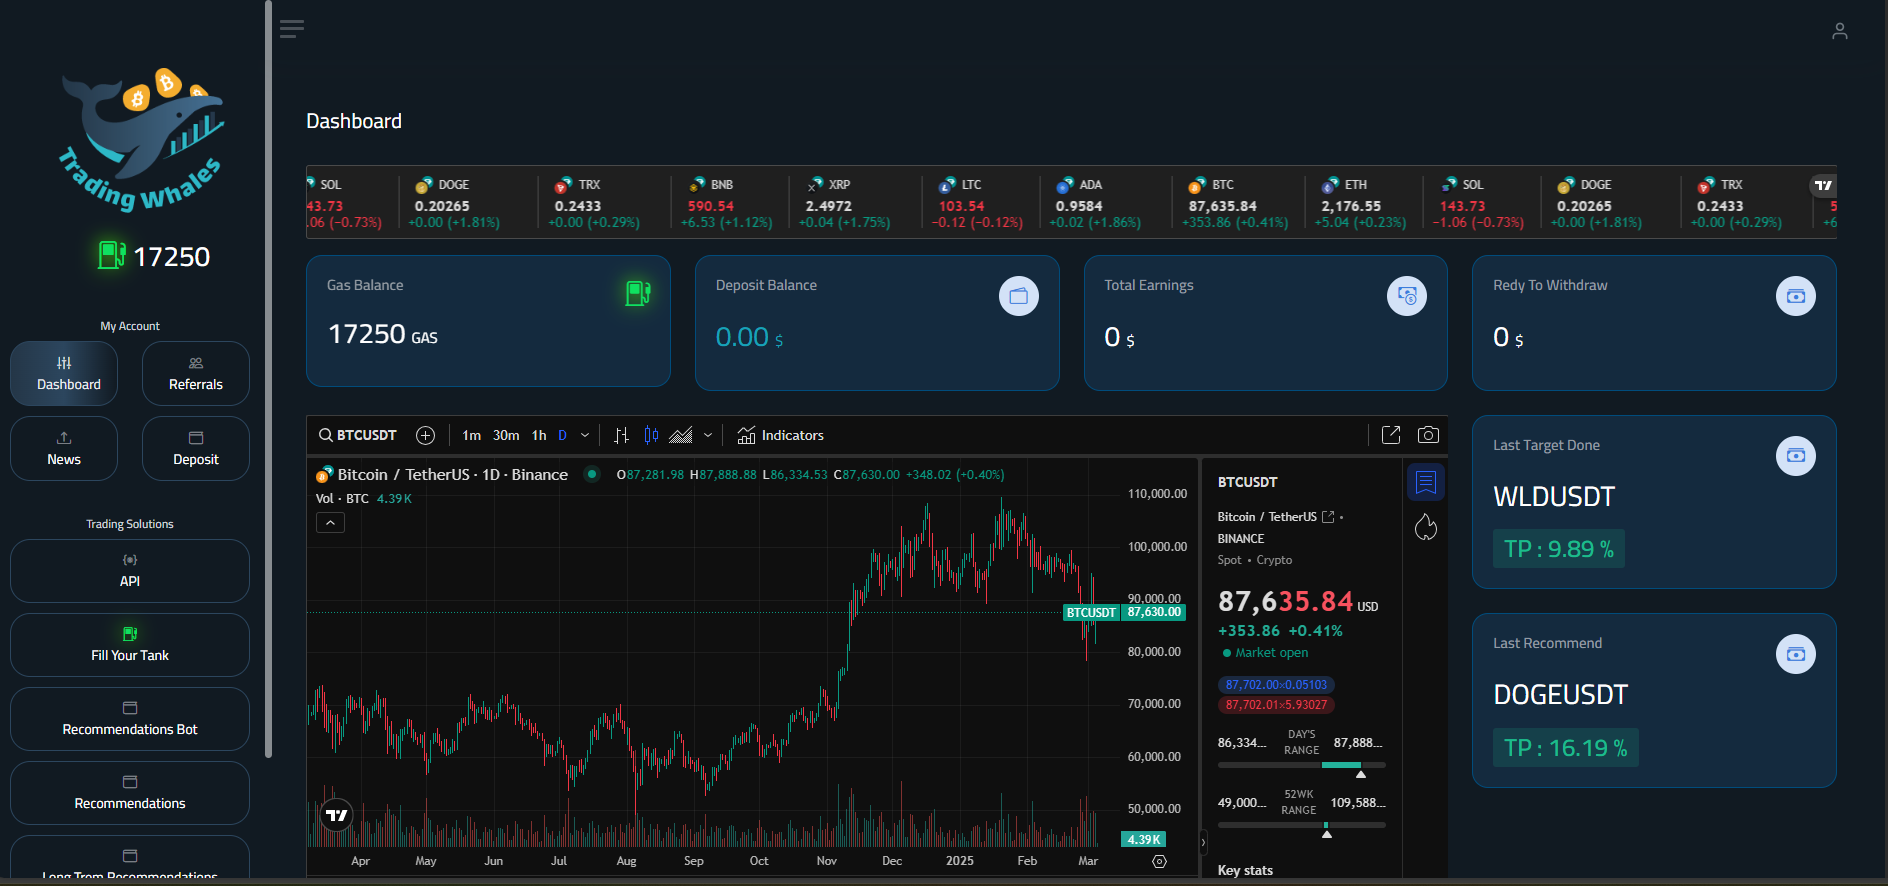The image size is (1888, 886).
Task: Expand the timeframe dropdown arrow
Action: pyautogui.click(x=585, y=435)
